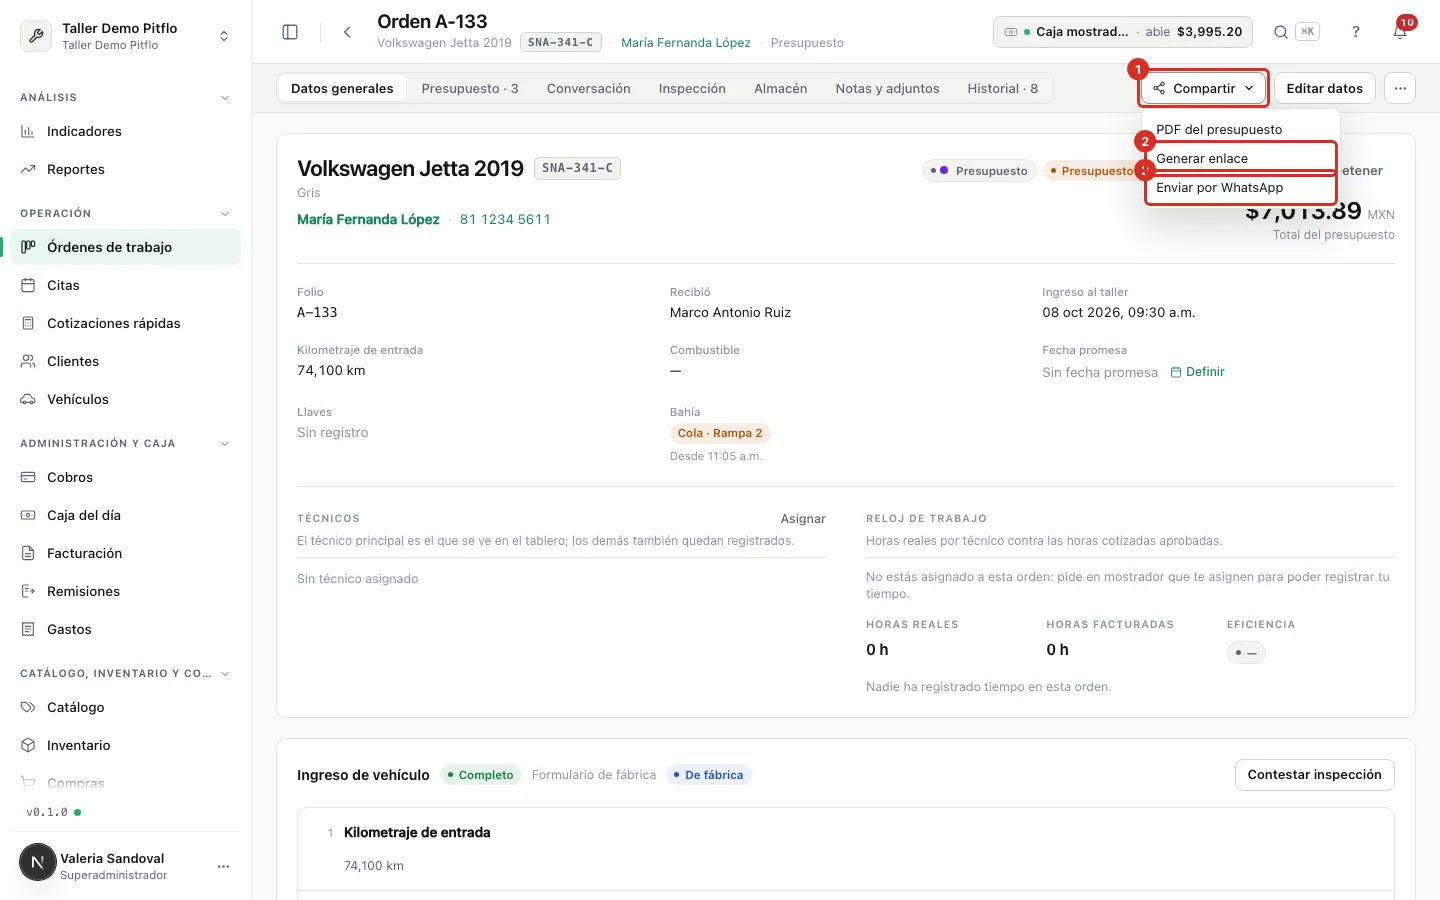This screenshot has width=1440, height=900.
Task: Choose Generar enlace from share menu
Action: 1240,158
